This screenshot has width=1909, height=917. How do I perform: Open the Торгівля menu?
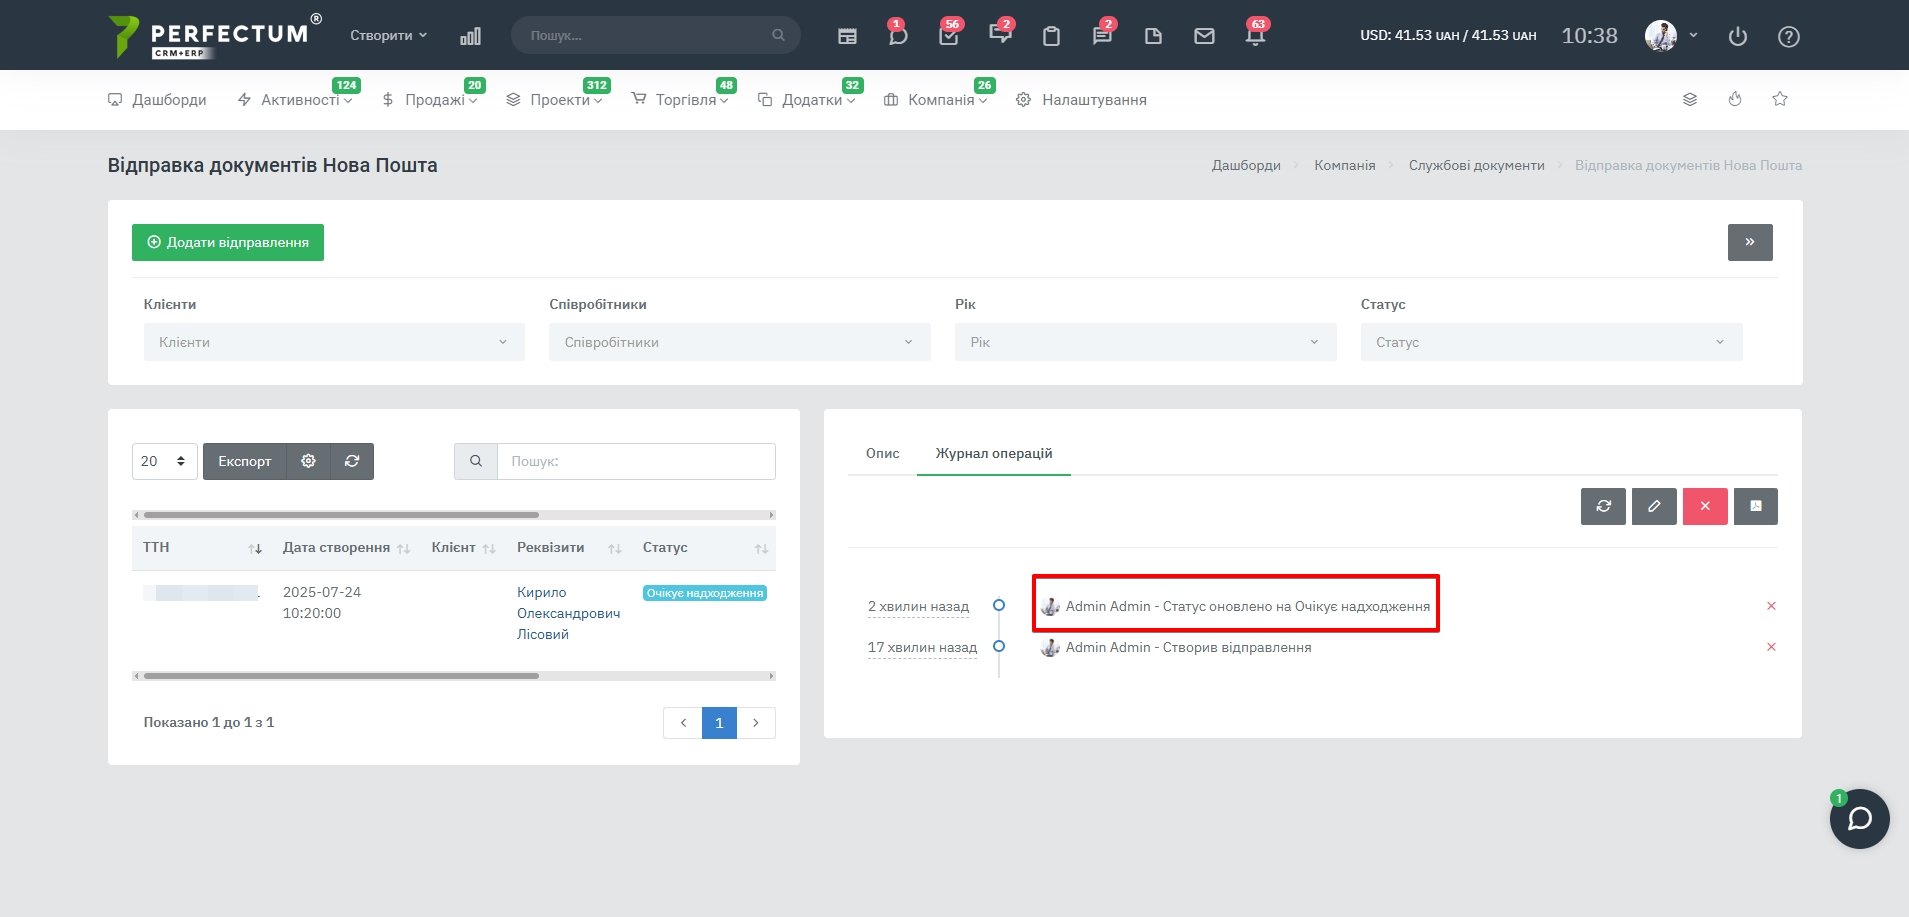[680, 100]
